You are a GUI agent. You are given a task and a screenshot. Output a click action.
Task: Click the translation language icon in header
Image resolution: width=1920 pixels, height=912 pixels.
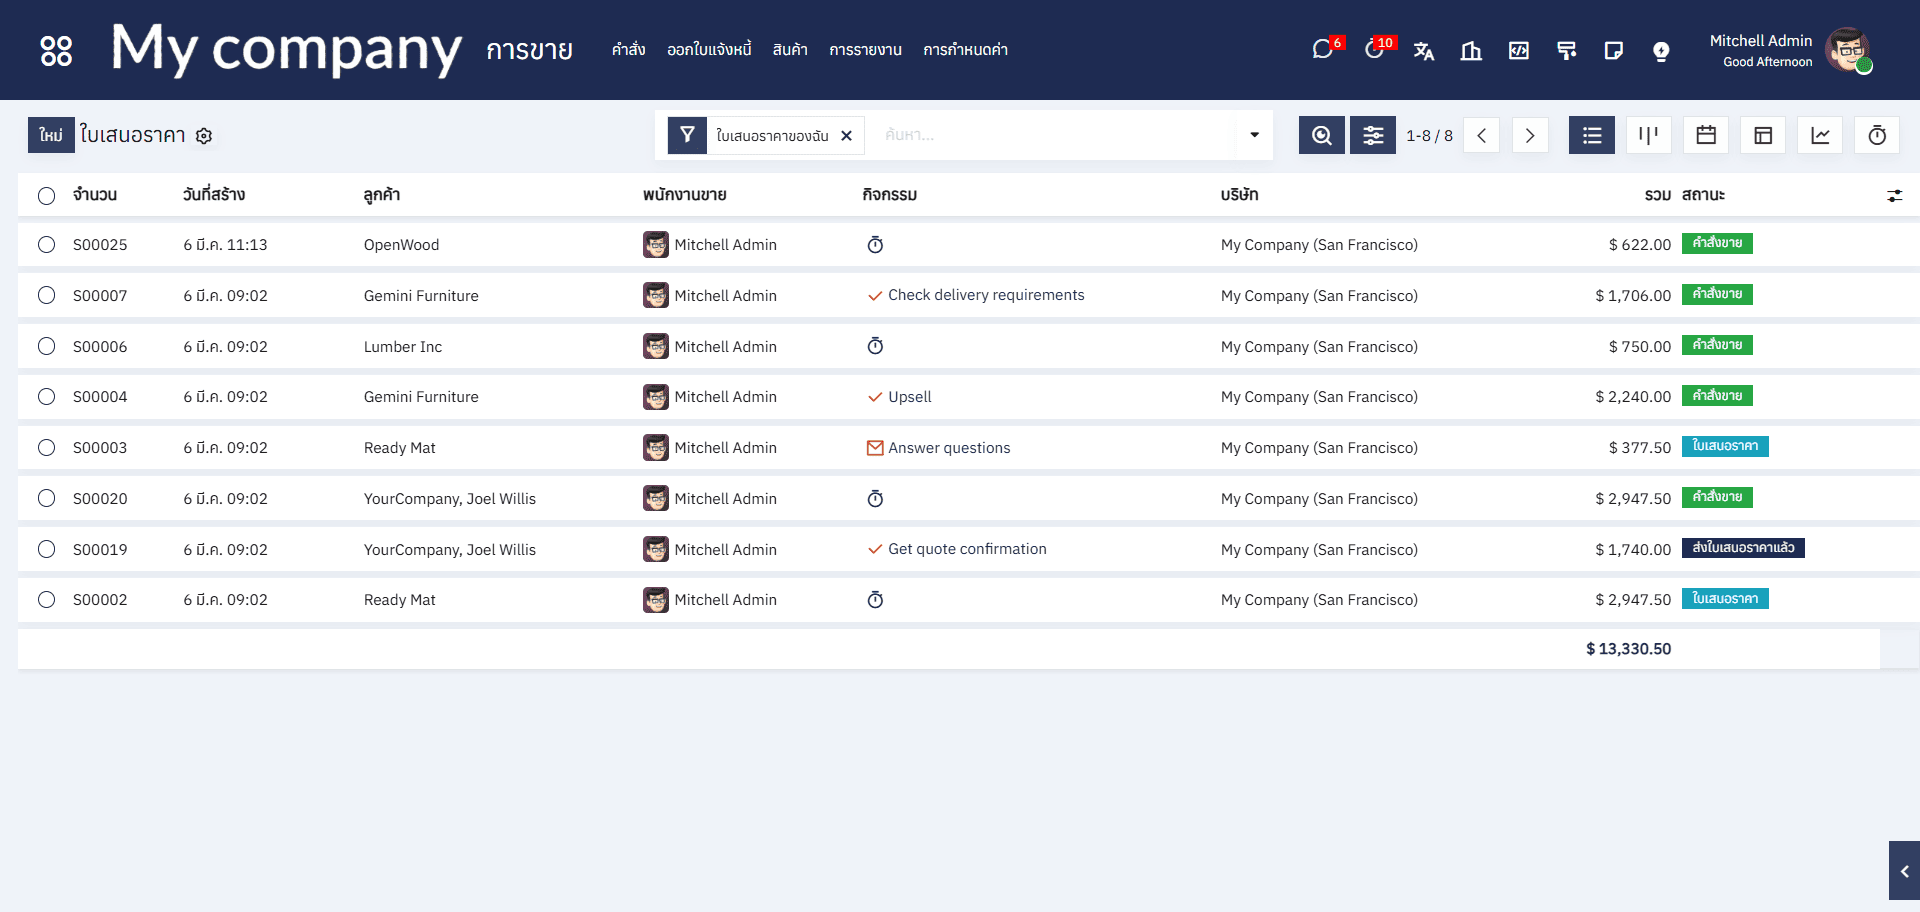(x=1424, y=51)
